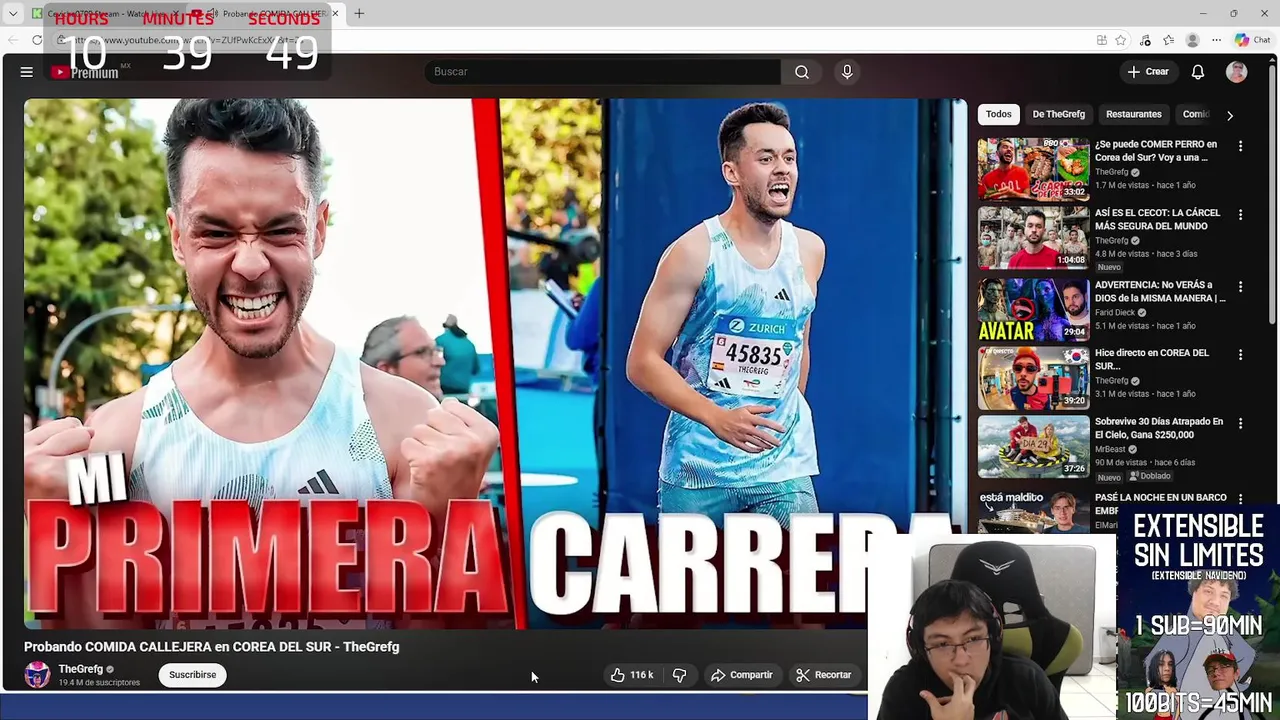Image resolution: width=1280 pixels, height=720 pixels.
Task: Open the notifications bell
Action: pos(1198,72)
